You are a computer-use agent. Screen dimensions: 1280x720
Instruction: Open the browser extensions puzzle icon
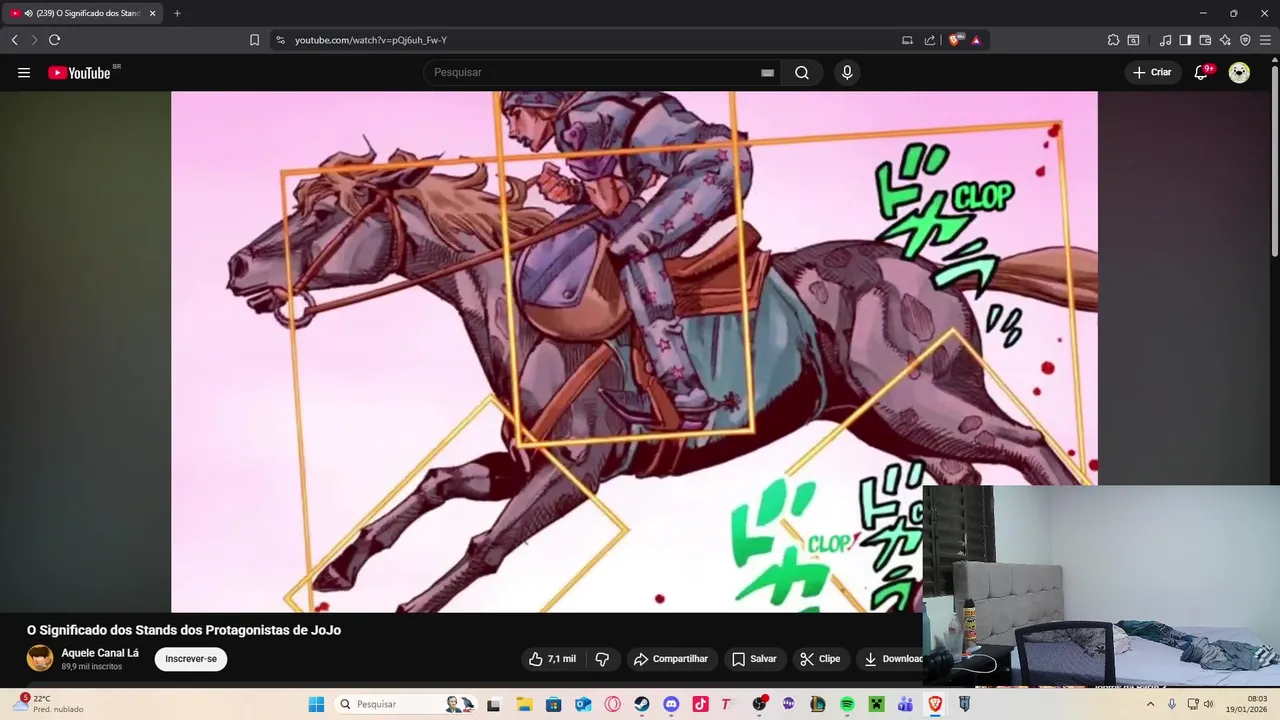pyautogui.click(x=1113, y=40)
